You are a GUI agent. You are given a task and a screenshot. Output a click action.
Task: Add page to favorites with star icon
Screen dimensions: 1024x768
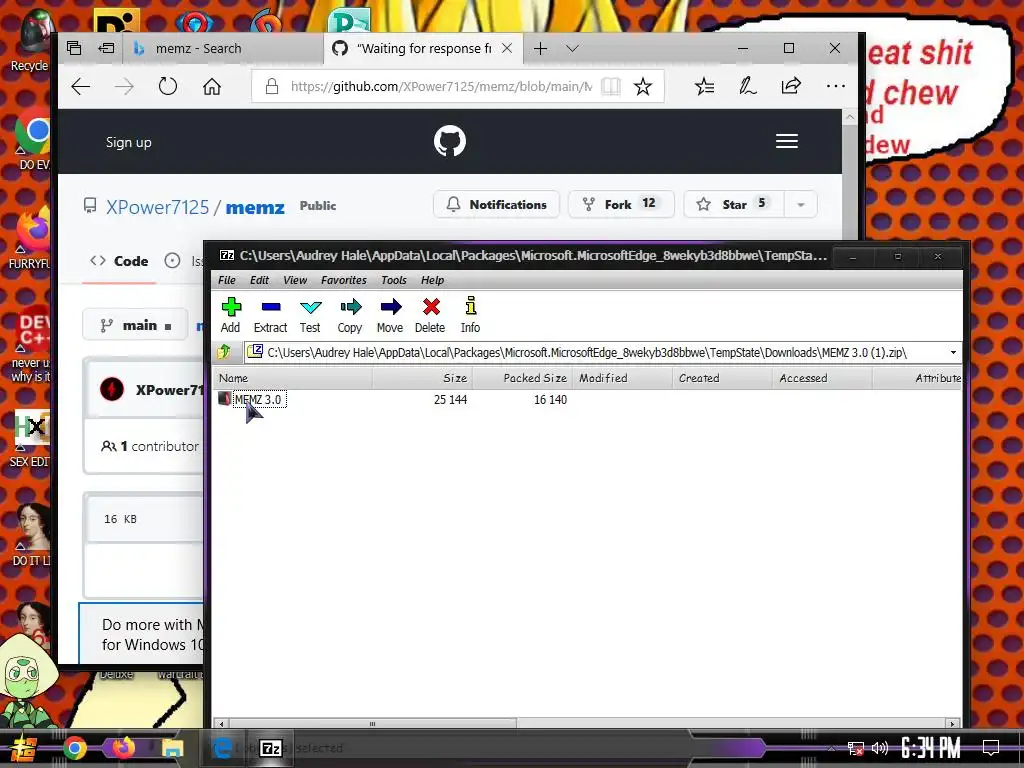tap(643, 86)
